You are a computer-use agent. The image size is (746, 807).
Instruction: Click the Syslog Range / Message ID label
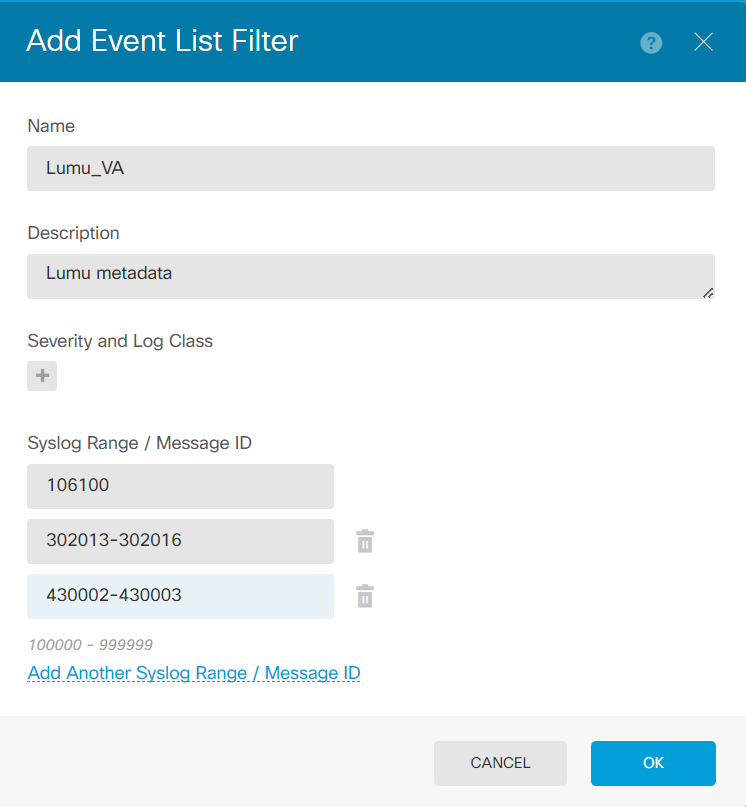[x=139, y=443]
